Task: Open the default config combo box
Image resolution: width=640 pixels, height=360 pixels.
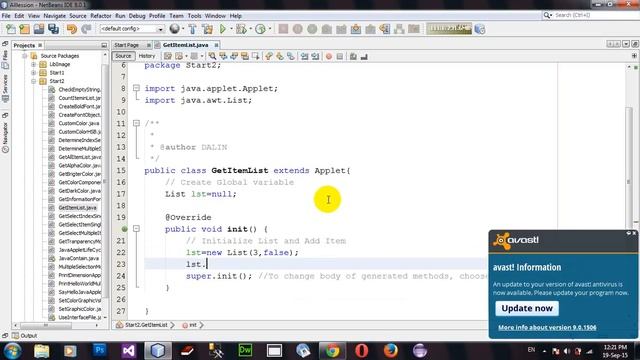Action: click(x=132, y=29)
